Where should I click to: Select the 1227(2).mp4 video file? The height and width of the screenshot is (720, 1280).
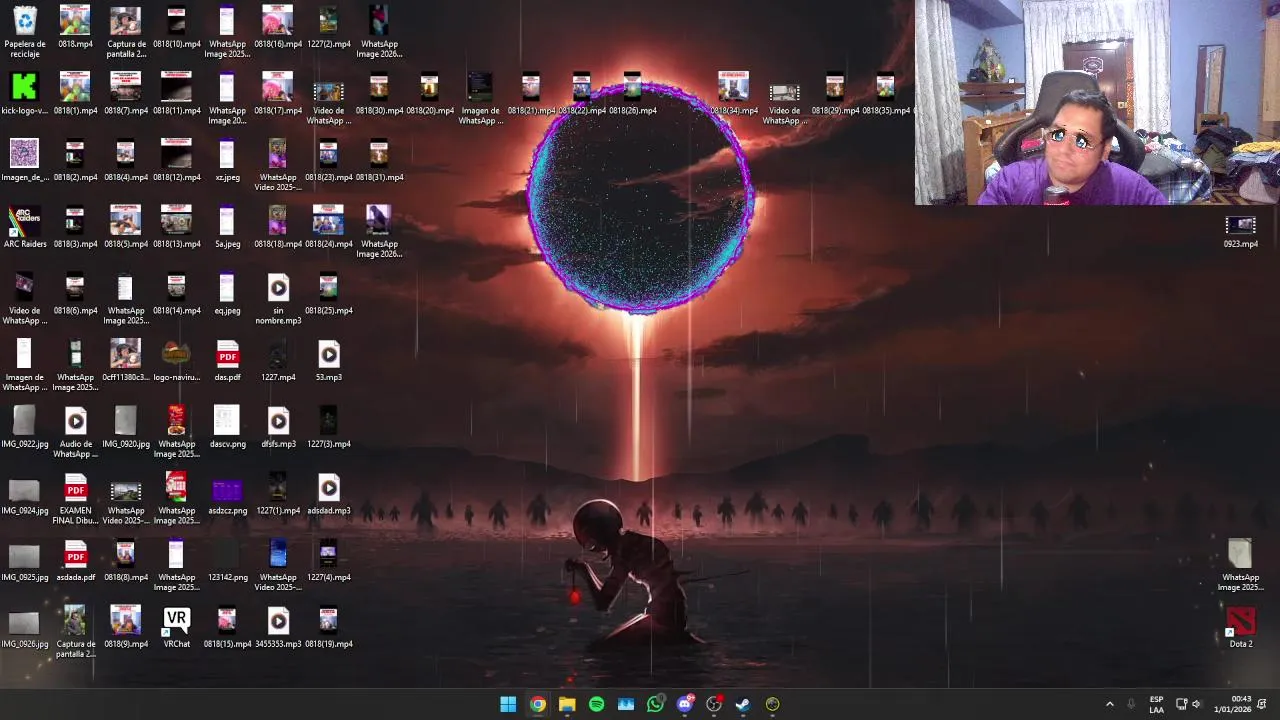point(329,26)
